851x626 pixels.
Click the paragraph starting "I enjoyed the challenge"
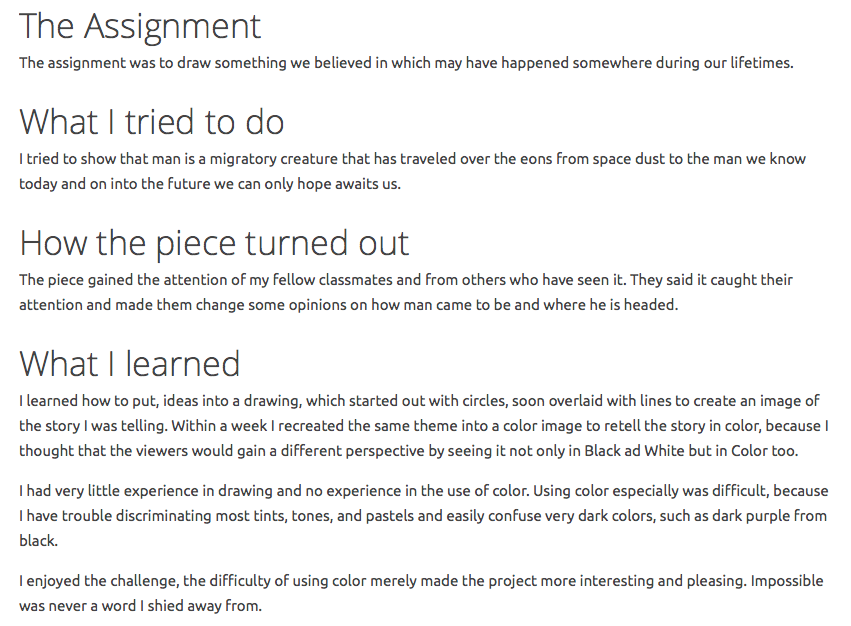420,593
